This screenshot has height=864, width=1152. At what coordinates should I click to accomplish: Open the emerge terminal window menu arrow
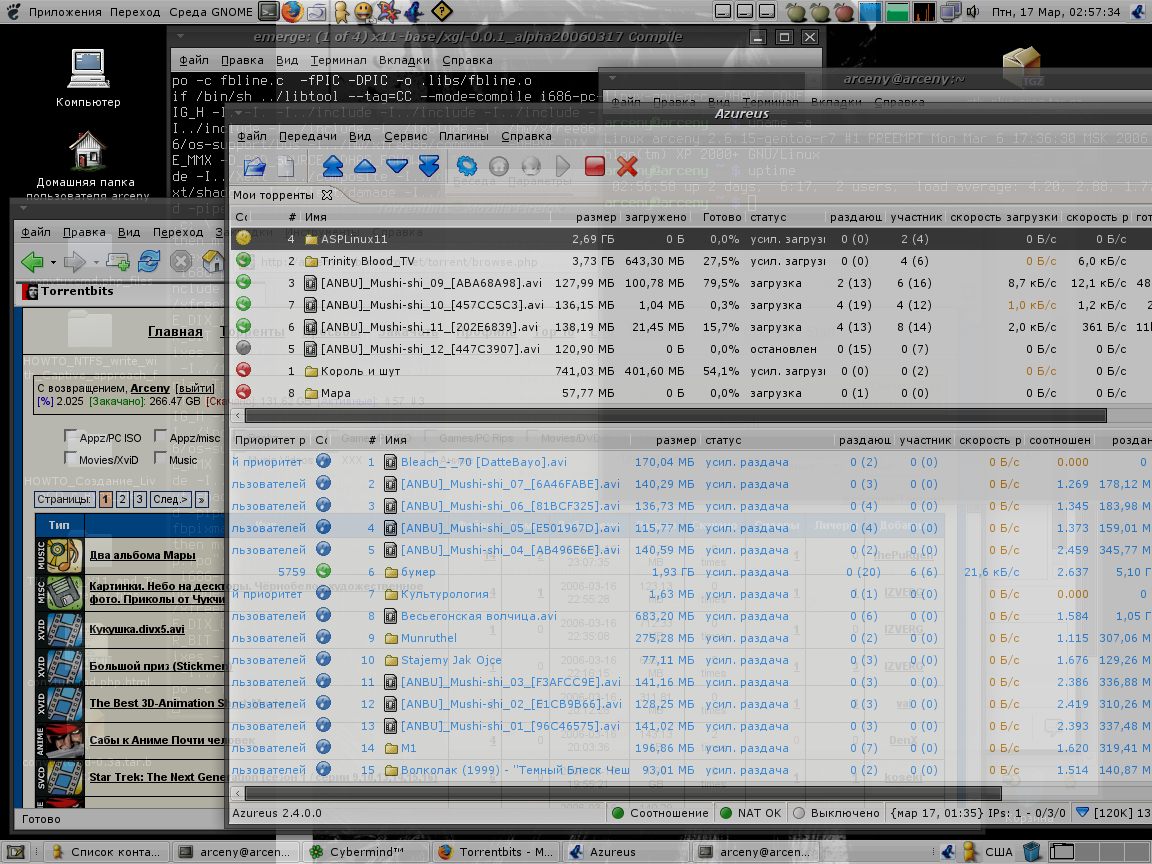[181, 36]
